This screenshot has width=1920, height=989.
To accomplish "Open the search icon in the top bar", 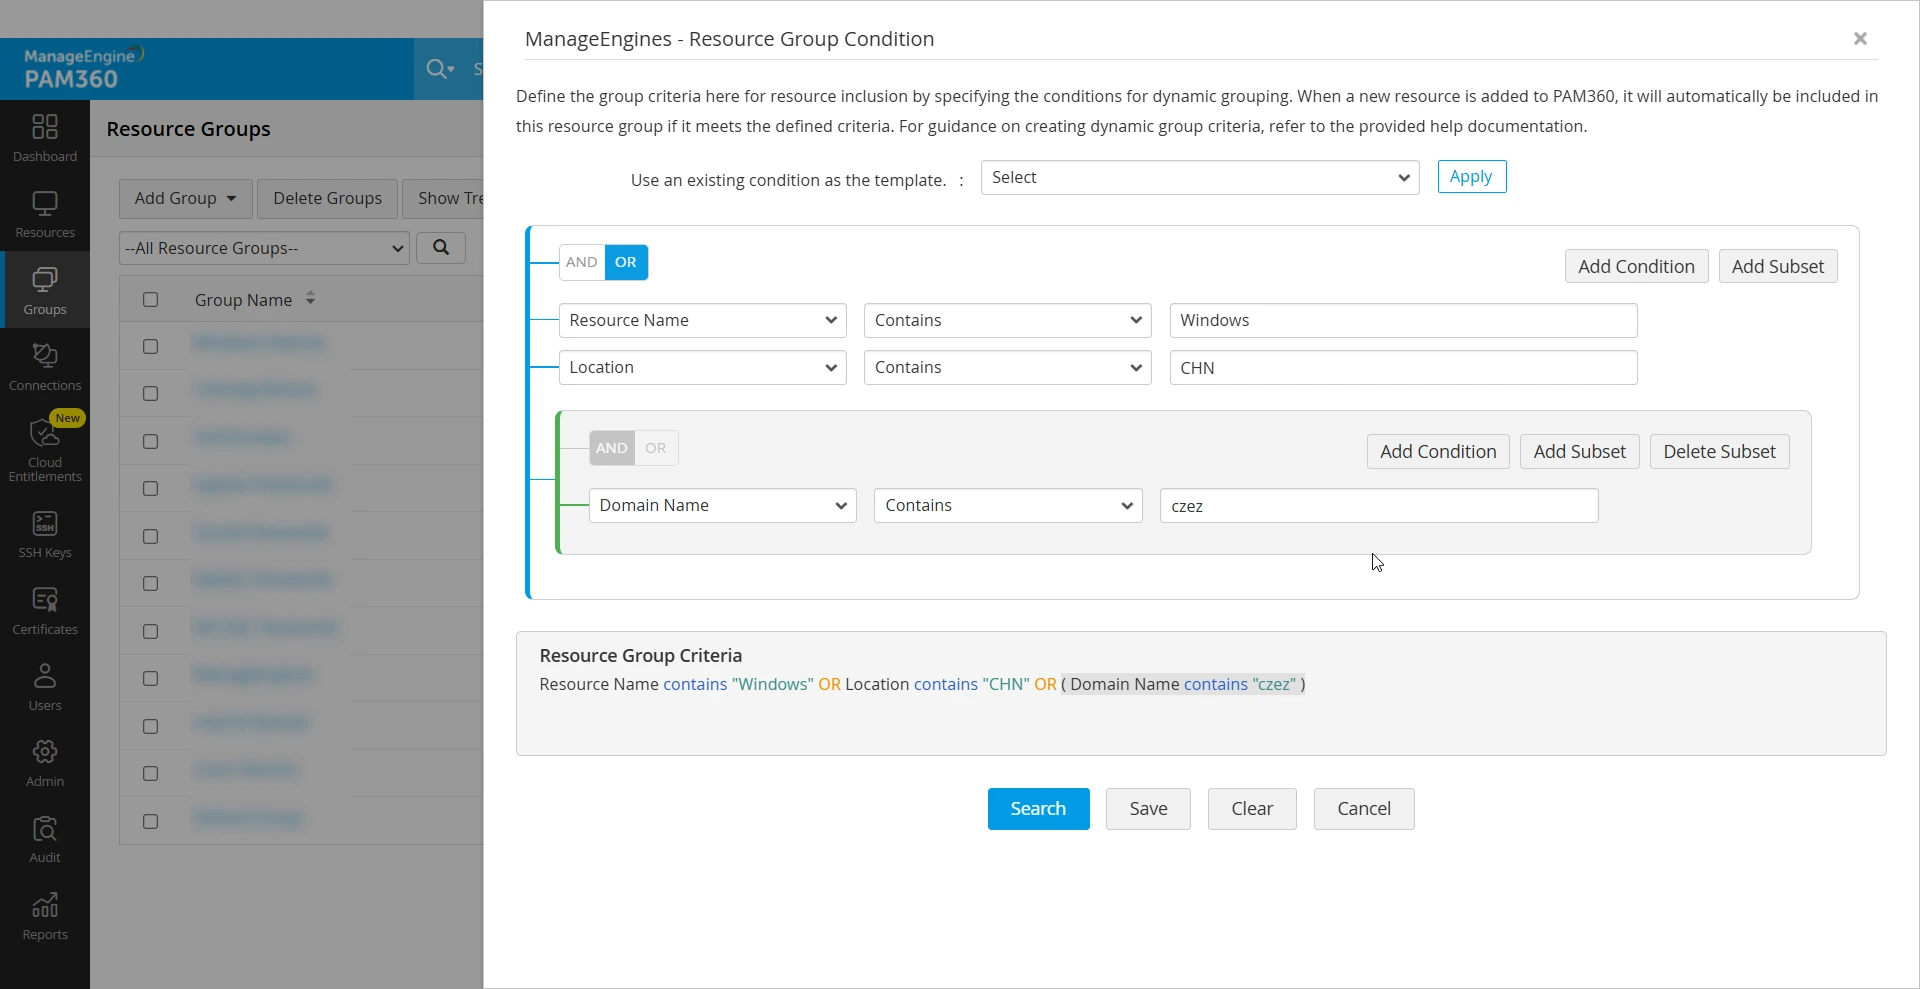I will [x=437, y=68].
